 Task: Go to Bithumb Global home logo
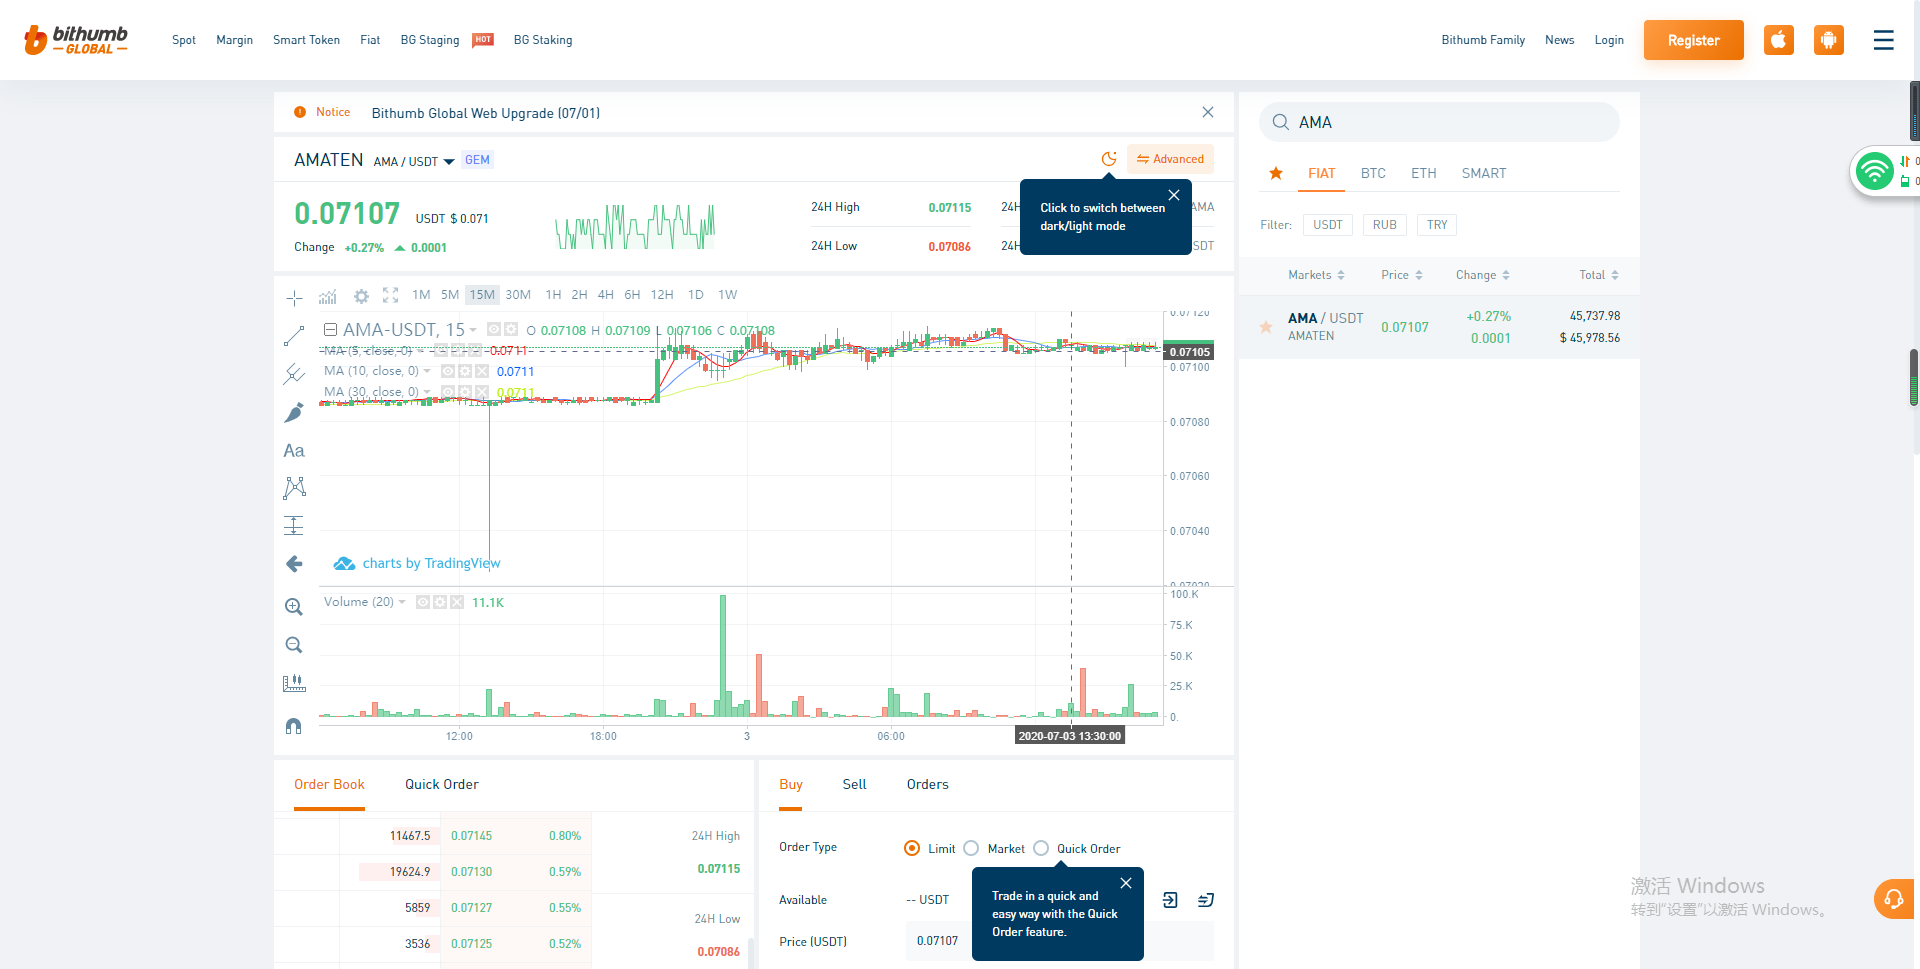[x=76, y=40]
